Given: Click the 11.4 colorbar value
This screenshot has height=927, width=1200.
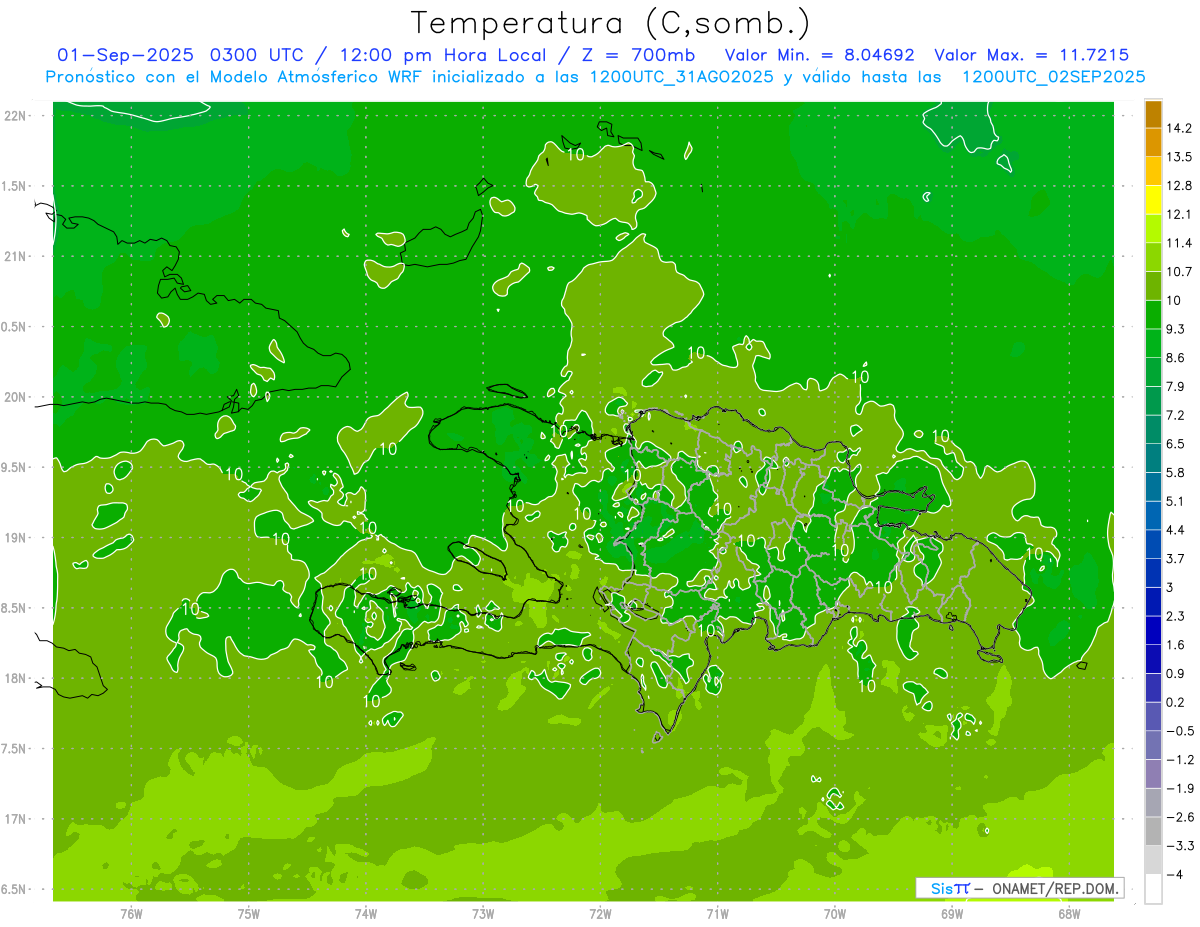Looking at the screenshot, I should tap(1179, 243).
